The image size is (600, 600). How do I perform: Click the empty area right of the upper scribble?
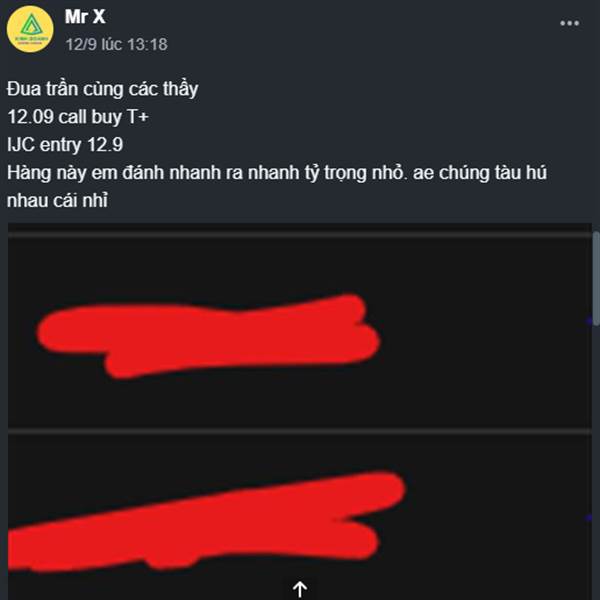point(482,333)
